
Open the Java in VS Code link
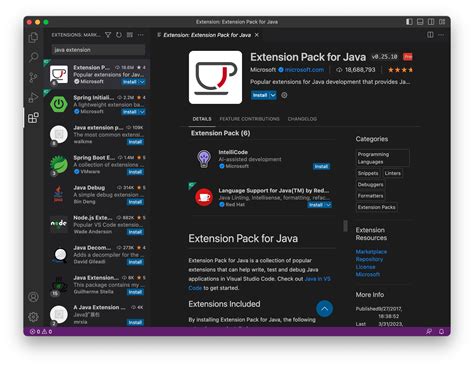[x=259, y=283]
